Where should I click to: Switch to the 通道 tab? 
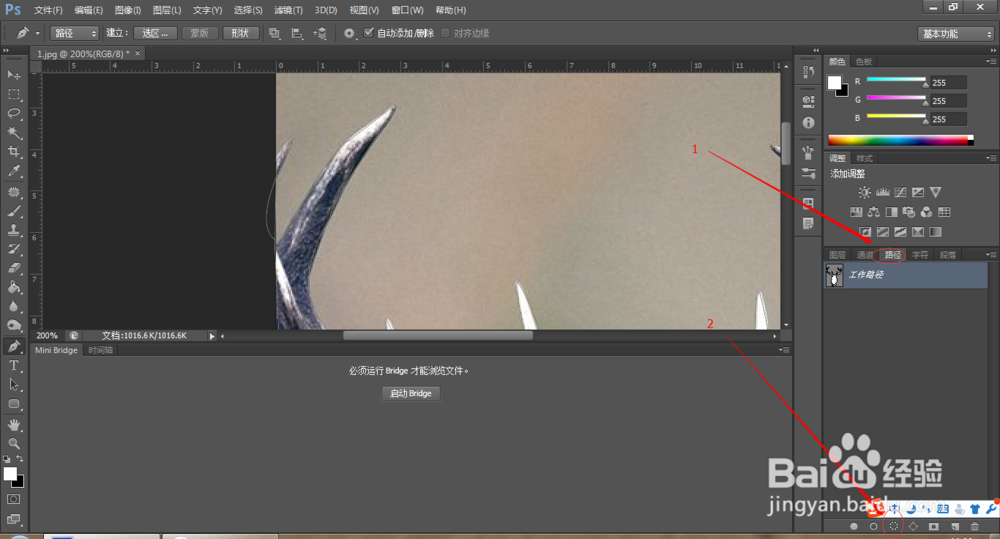865,255
